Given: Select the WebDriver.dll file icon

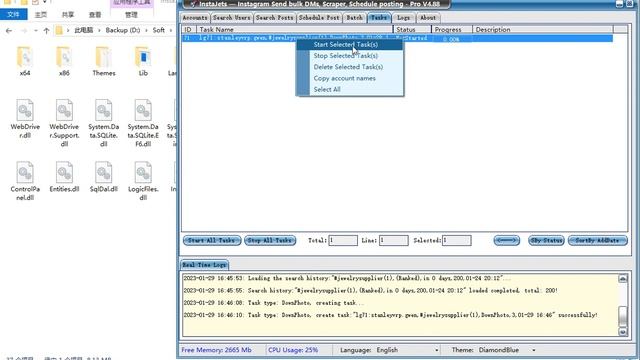Looking at the screenshot, I should (25, 110).
